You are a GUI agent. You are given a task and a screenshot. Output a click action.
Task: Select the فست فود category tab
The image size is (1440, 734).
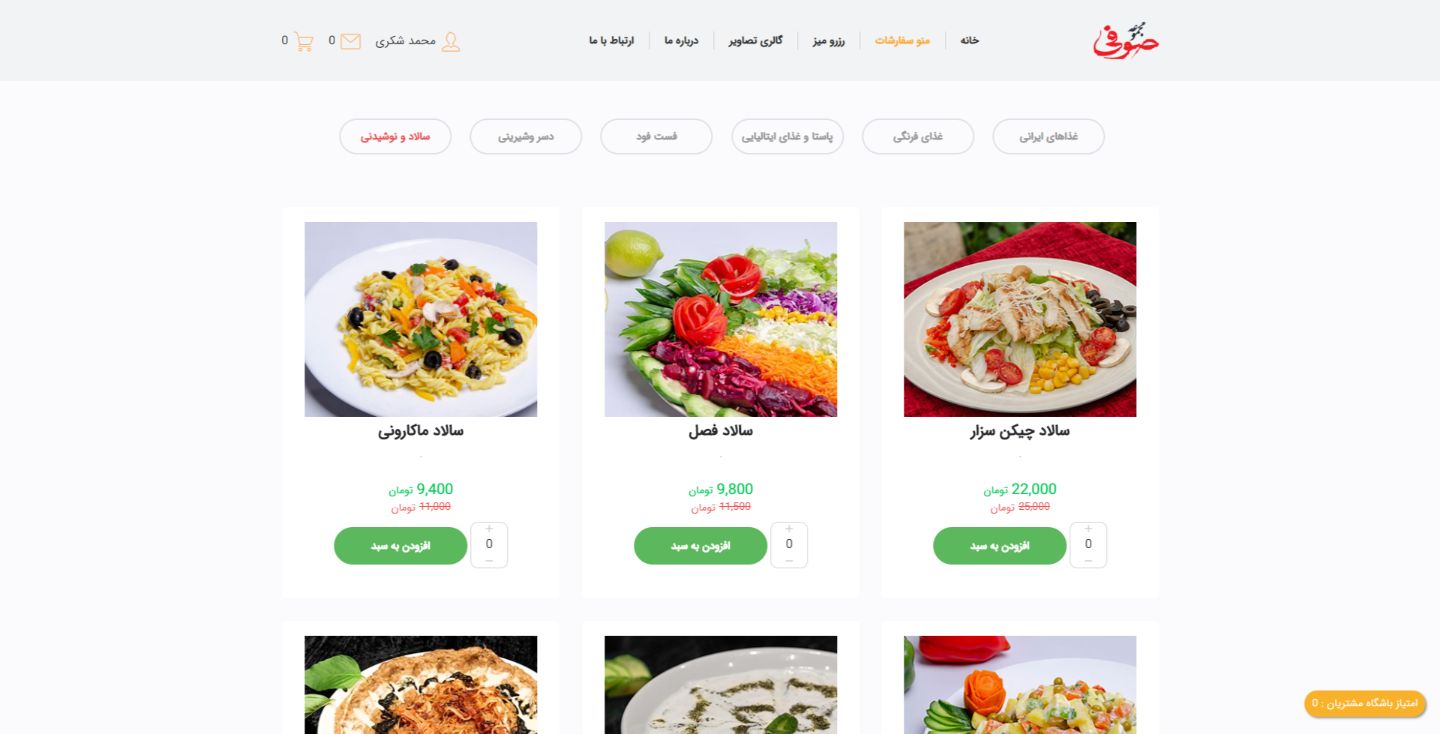coord(656,136)
